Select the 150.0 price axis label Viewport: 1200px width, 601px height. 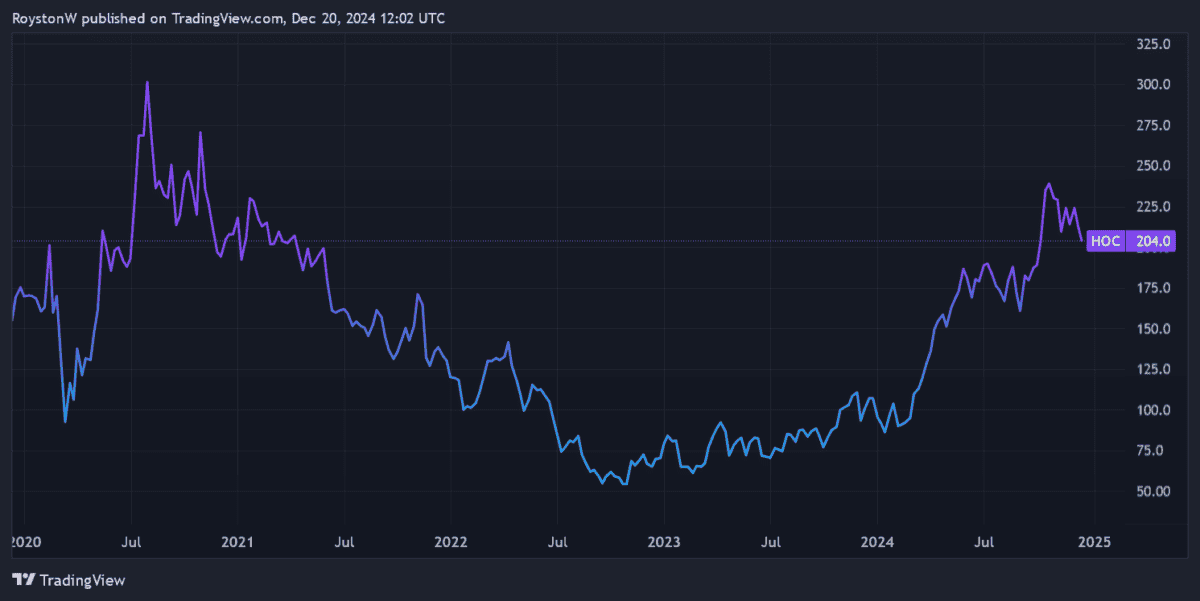1153,329
